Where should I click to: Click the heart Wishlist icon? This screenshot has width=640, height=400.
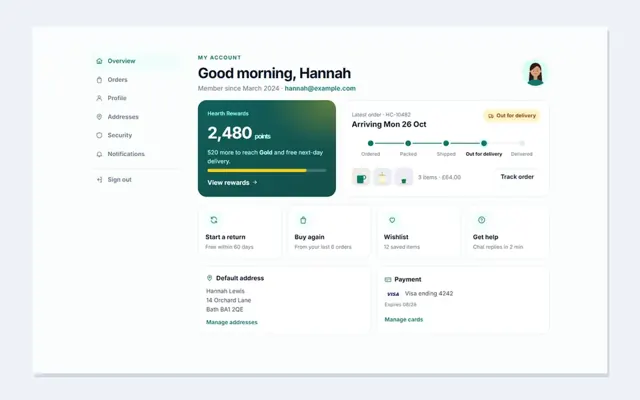tap(392, 220)
